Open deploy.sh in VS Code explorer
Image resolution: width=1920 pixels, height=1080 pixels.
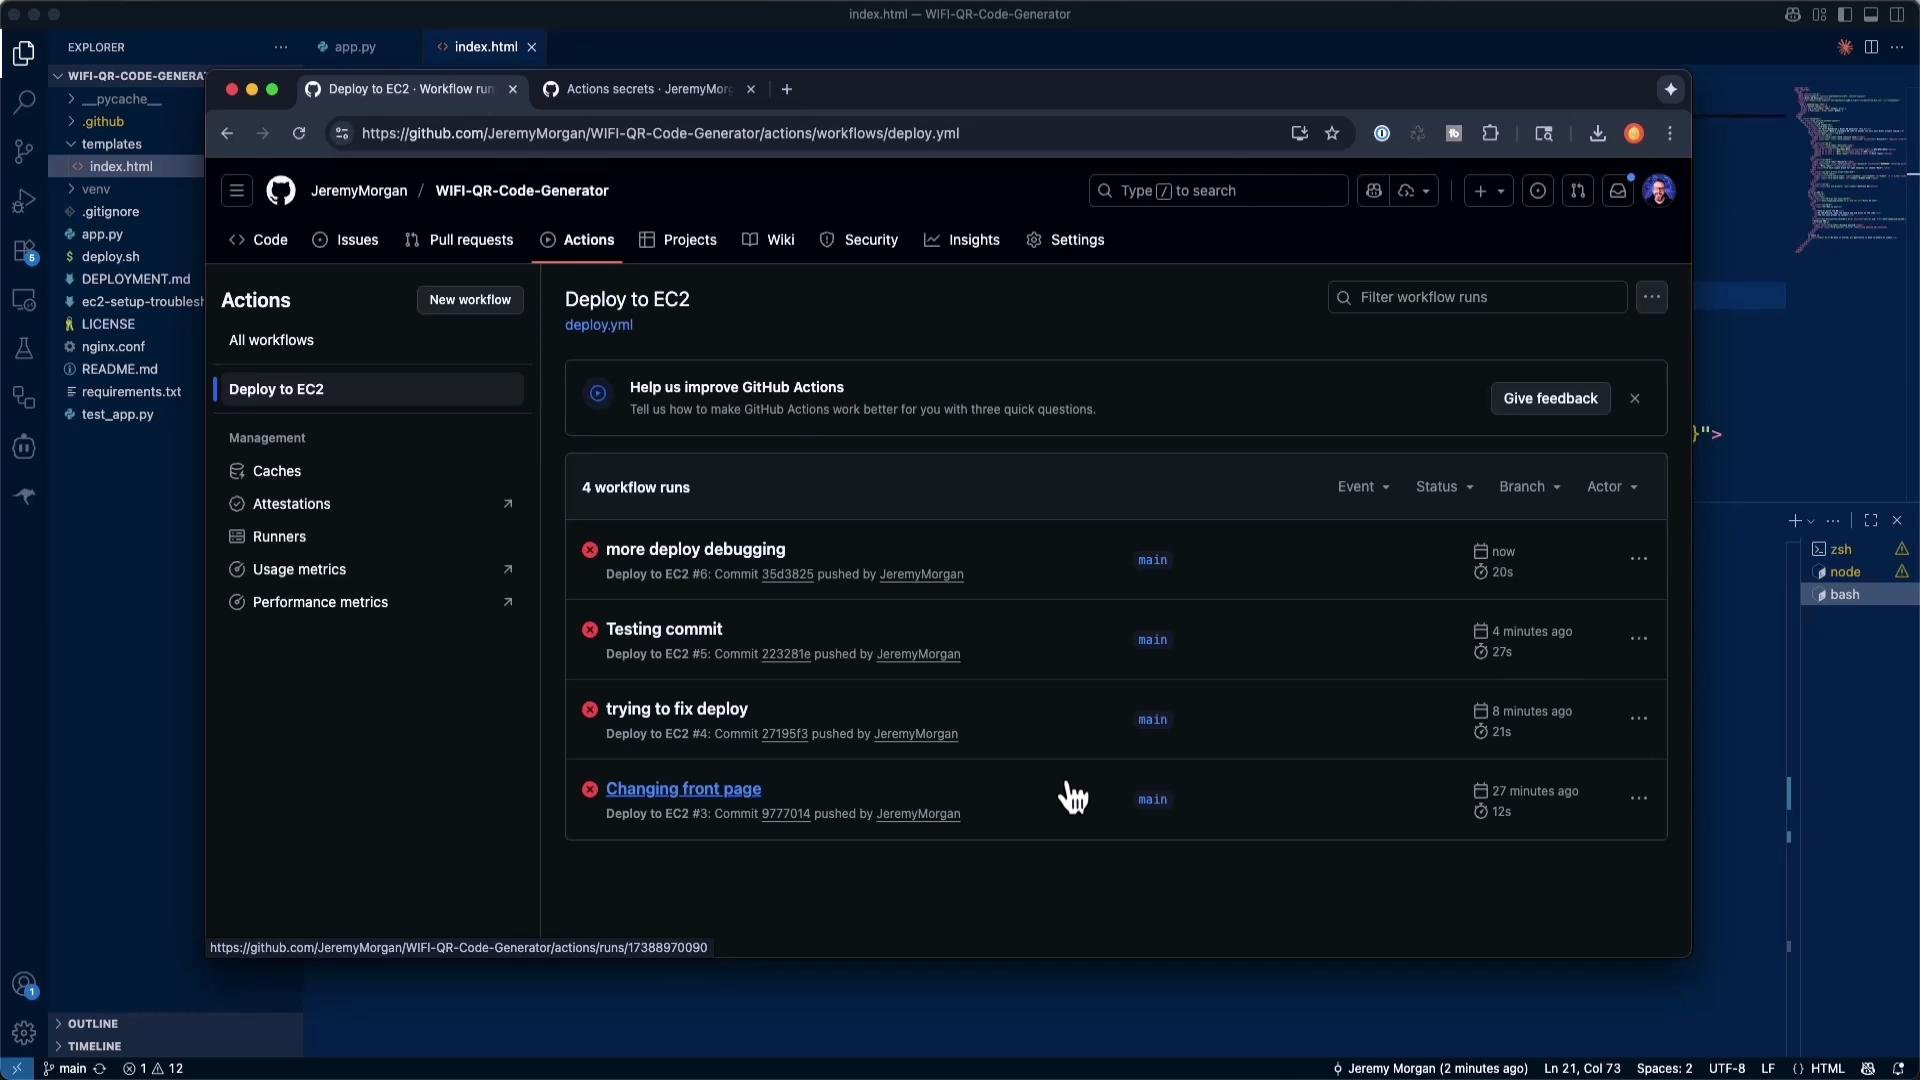coord(110,256)
